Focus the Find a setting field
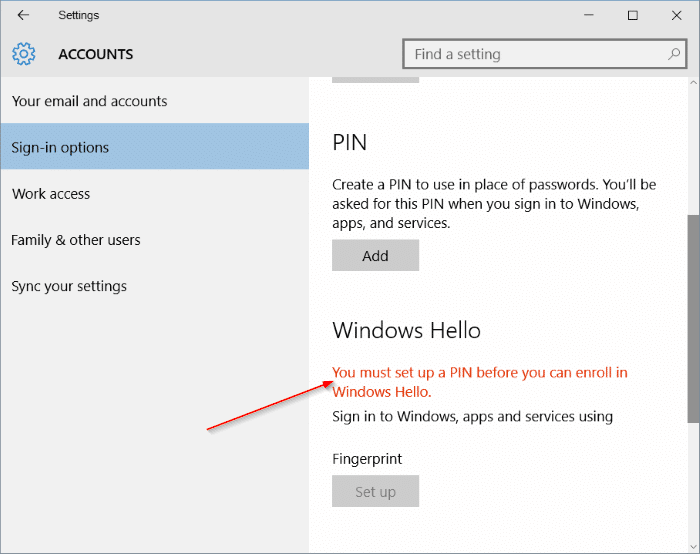The image size is (700, 554). pos(544,54)
